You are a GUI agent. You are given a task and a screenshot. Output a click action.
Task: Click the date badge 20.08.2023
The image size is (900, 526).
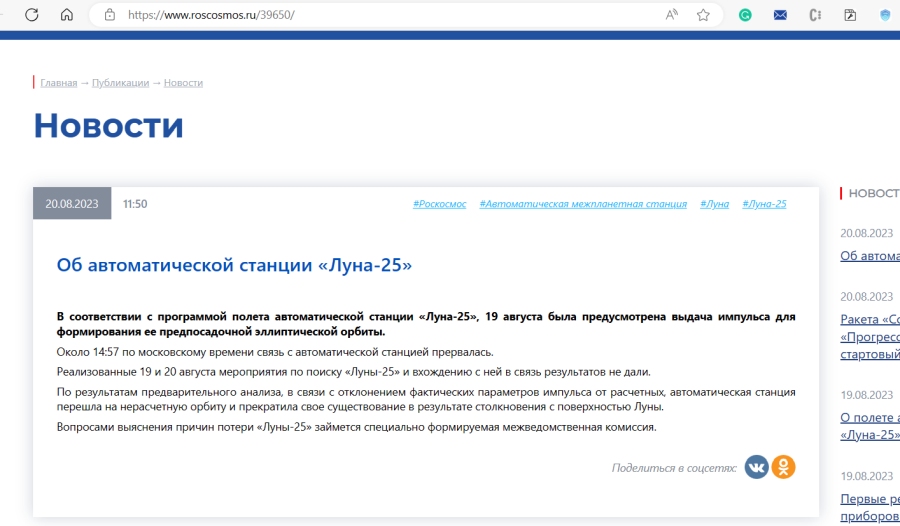tap(72, 203)
